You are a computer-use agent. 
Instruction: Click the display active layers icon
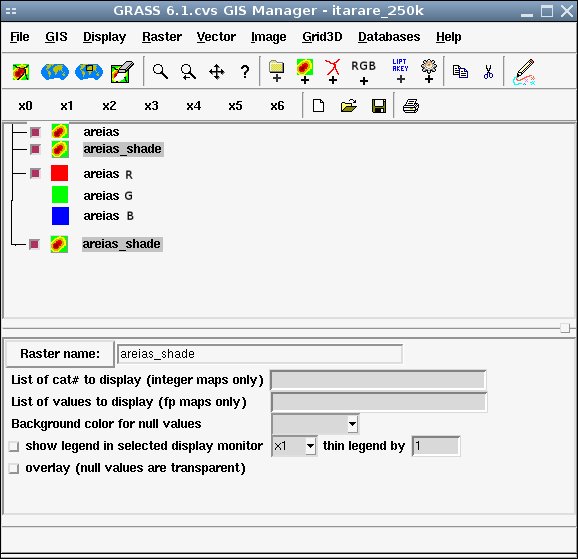click(x=21, y=72)
